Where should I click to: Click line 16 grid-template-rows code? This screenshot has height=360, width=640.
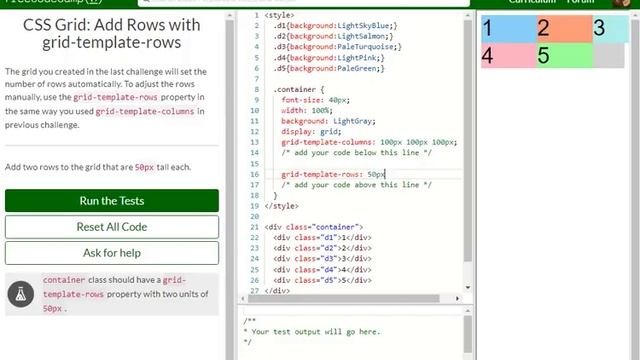coord(333,174)
